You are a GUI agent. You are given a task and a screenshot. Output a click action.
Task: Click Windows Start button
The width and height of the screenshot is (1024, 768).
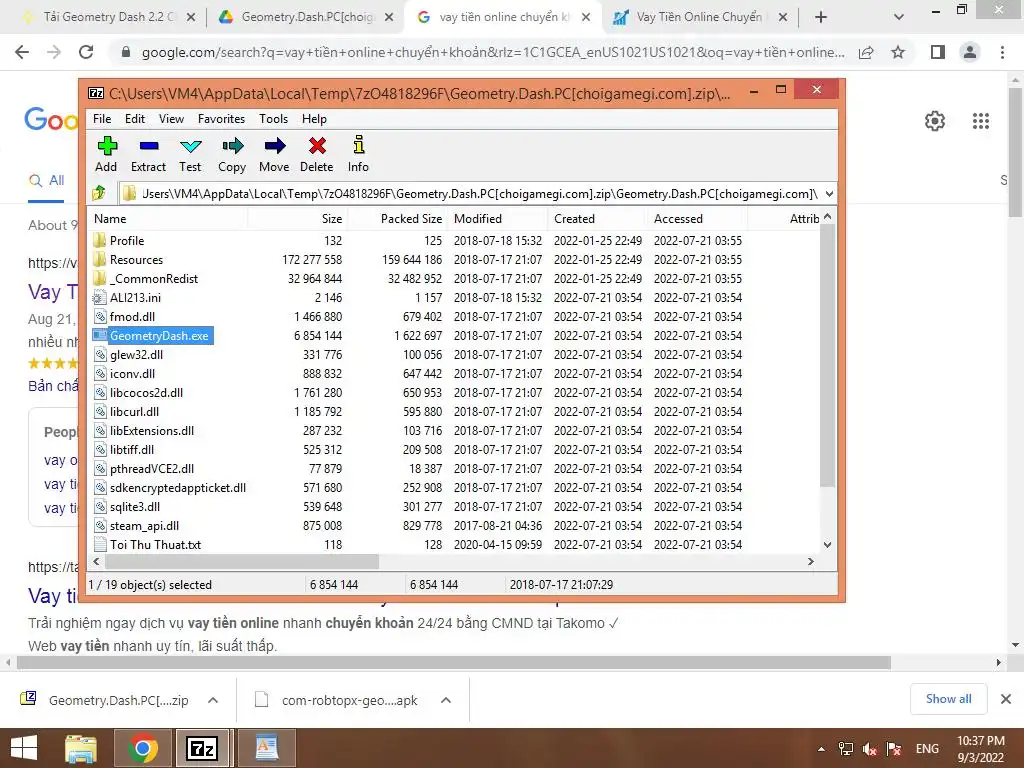click(x=24, y=748)
